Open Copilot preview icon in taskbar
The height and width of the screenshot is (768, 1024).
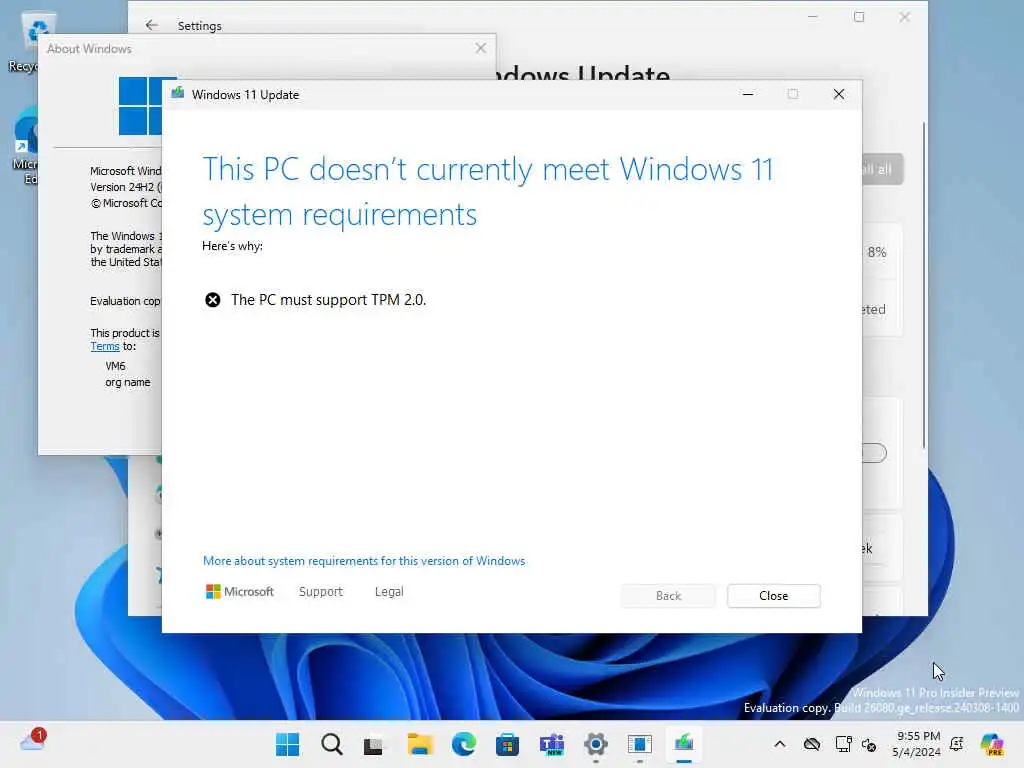(992, 744)
